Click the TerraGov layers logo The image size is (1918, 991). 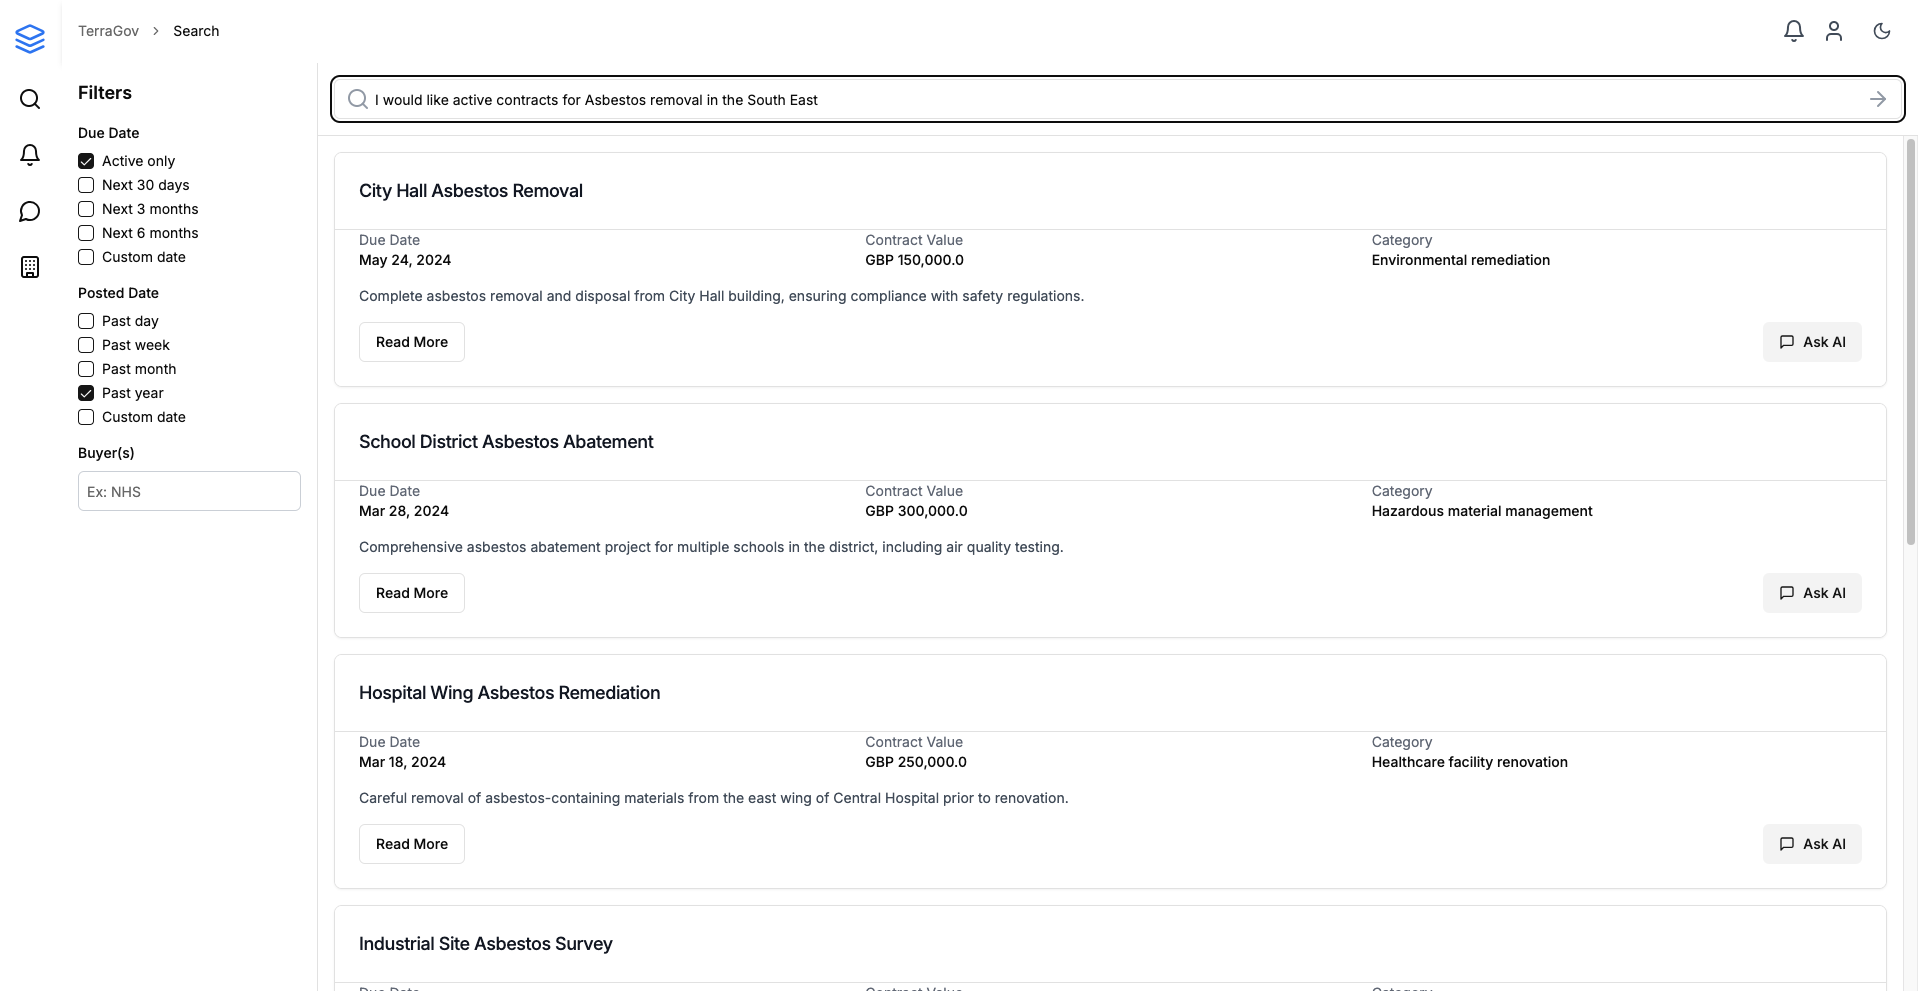30,39
